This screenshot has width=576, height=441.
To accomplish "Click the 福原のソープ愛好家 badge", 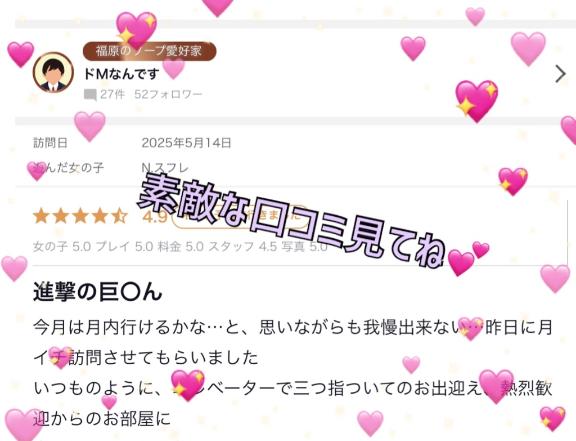I will (149, 51).
